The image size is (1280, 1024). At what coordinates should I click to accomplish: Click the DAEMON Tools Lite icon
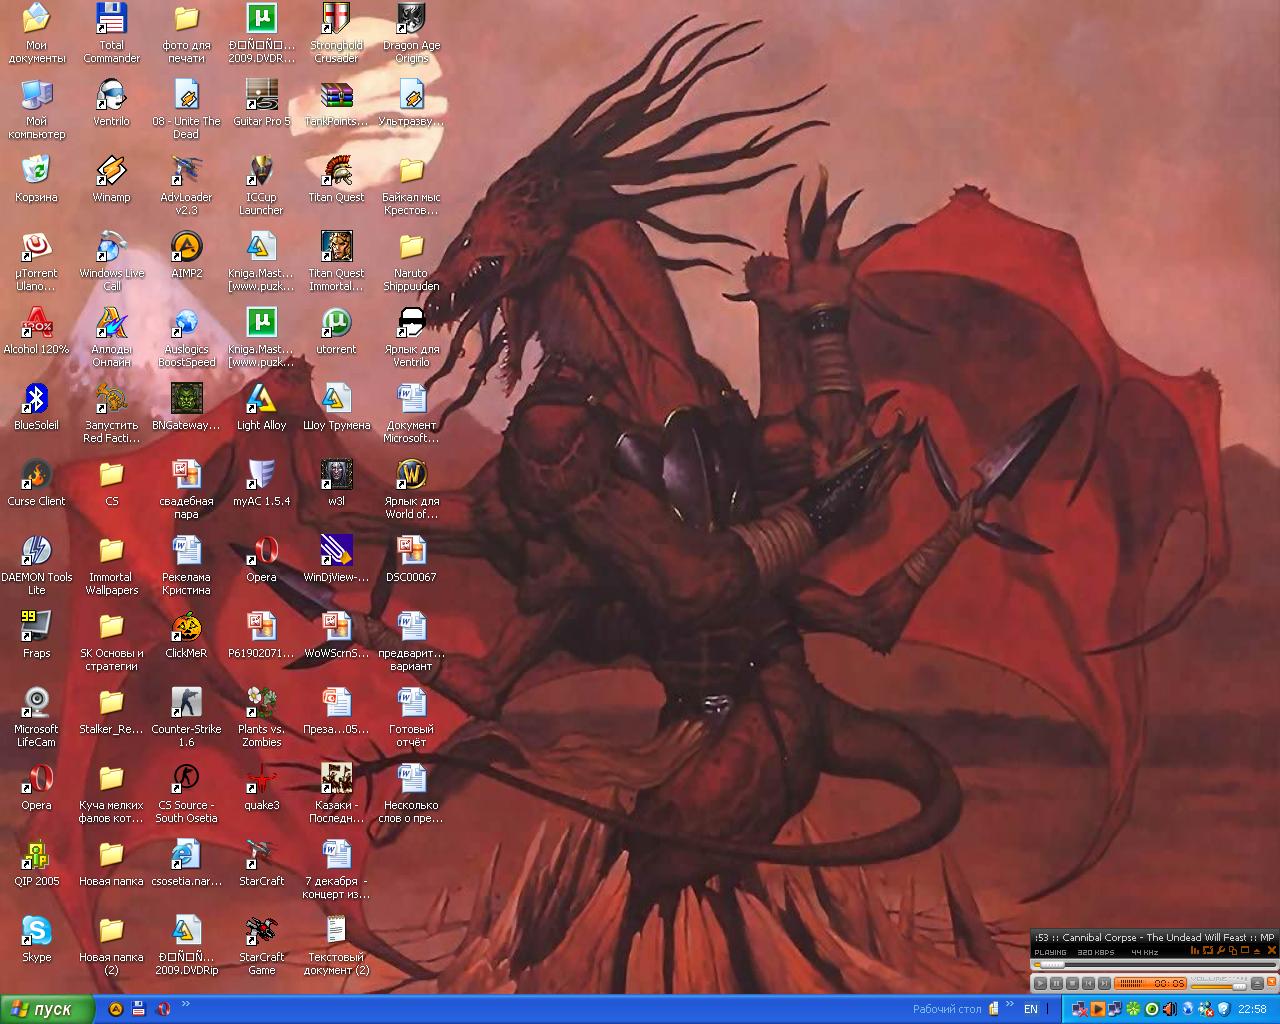click(x=36, y=551)
